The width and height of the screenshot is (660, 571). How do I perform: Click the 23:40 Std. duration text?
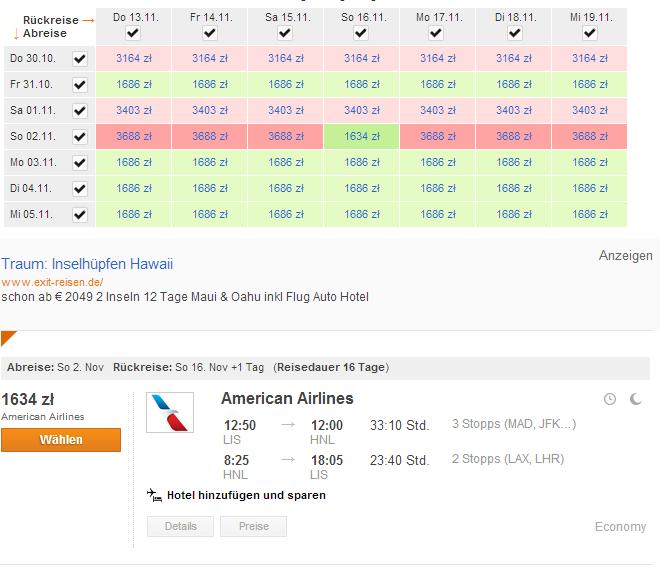(399, 460)
